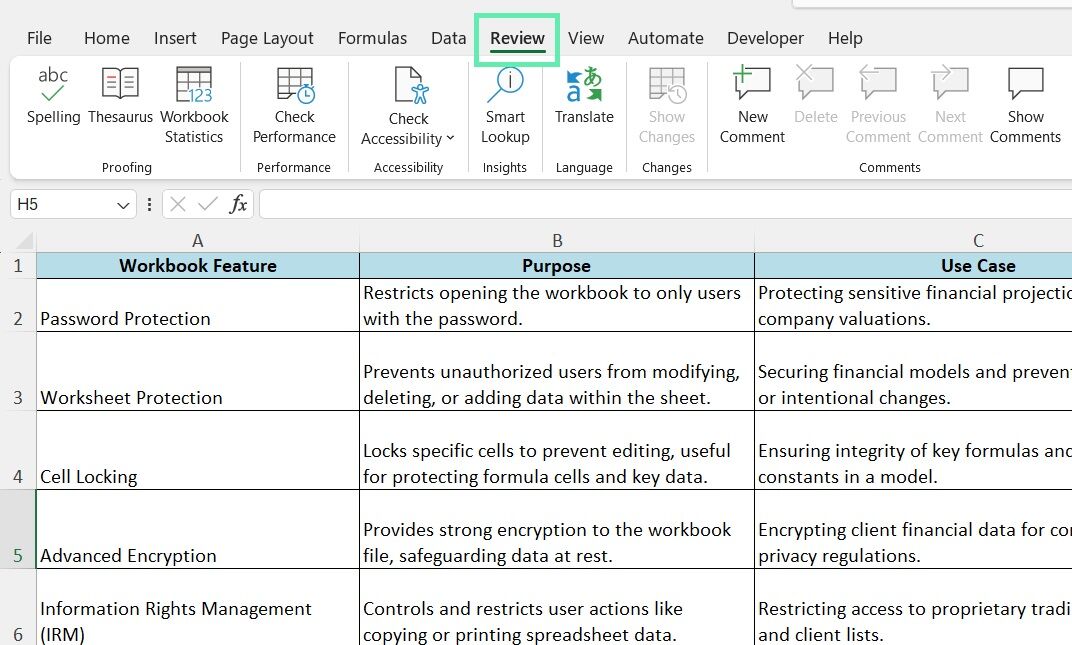Screen dimensions: 1072x645
Task: Select the Review tab
Action: pyautogui.click(x=518, y=38)
